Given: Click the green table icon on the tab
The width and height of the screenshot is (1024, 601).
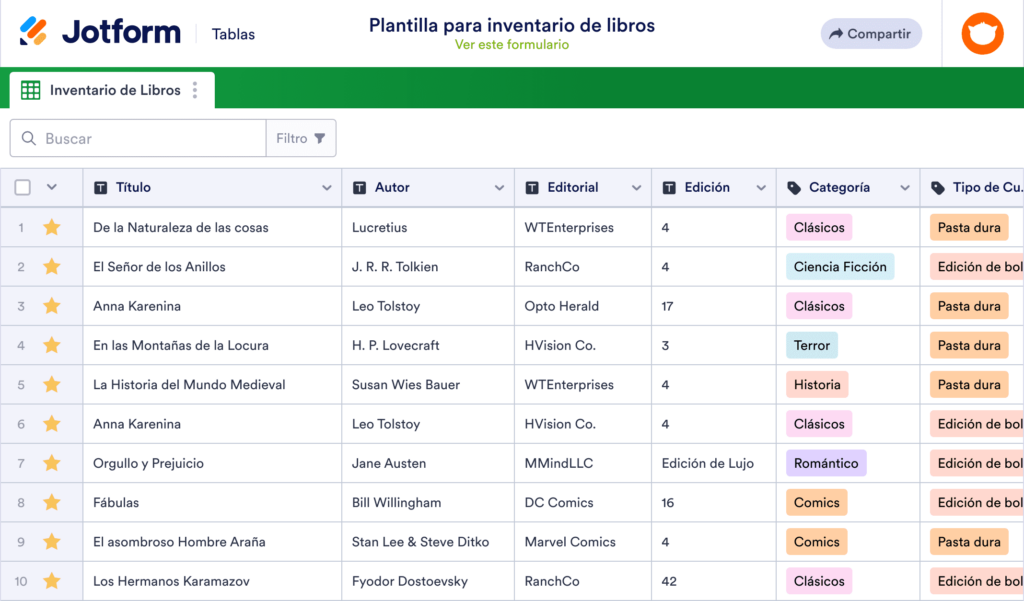Looking at the screenshot, I should coord(31,90).
